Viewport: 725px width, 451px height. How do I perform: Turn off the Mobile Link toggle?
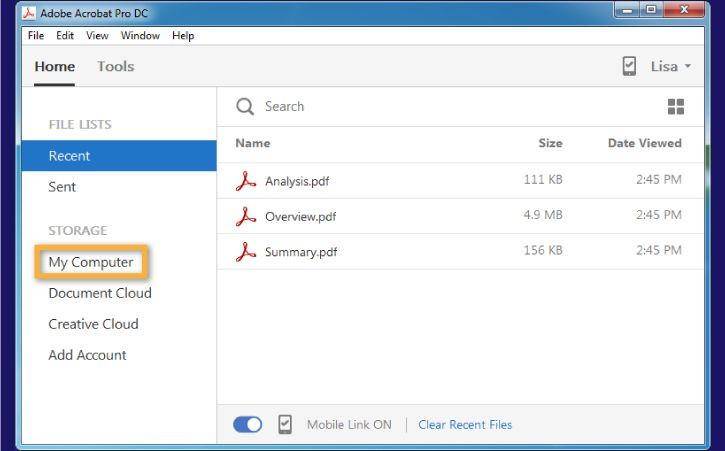pos(247,424)
